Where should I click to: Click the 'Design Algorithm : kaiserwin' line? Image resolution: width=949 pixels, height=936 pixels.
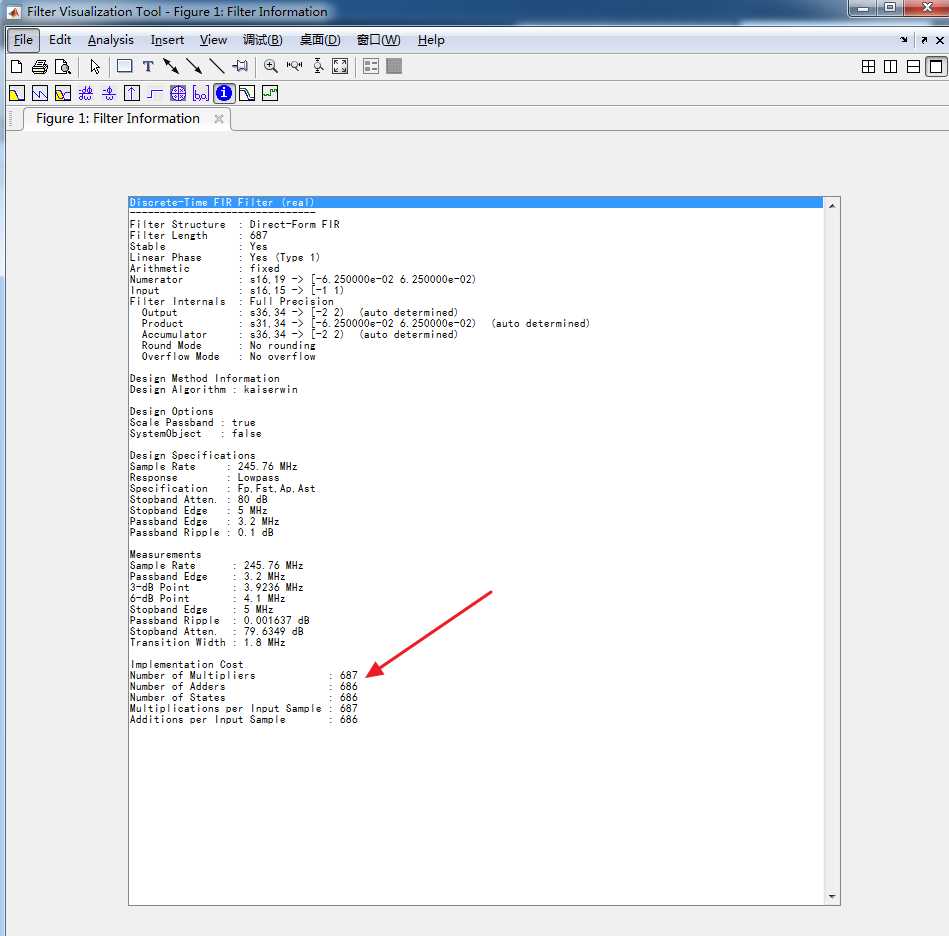[214, 390]
